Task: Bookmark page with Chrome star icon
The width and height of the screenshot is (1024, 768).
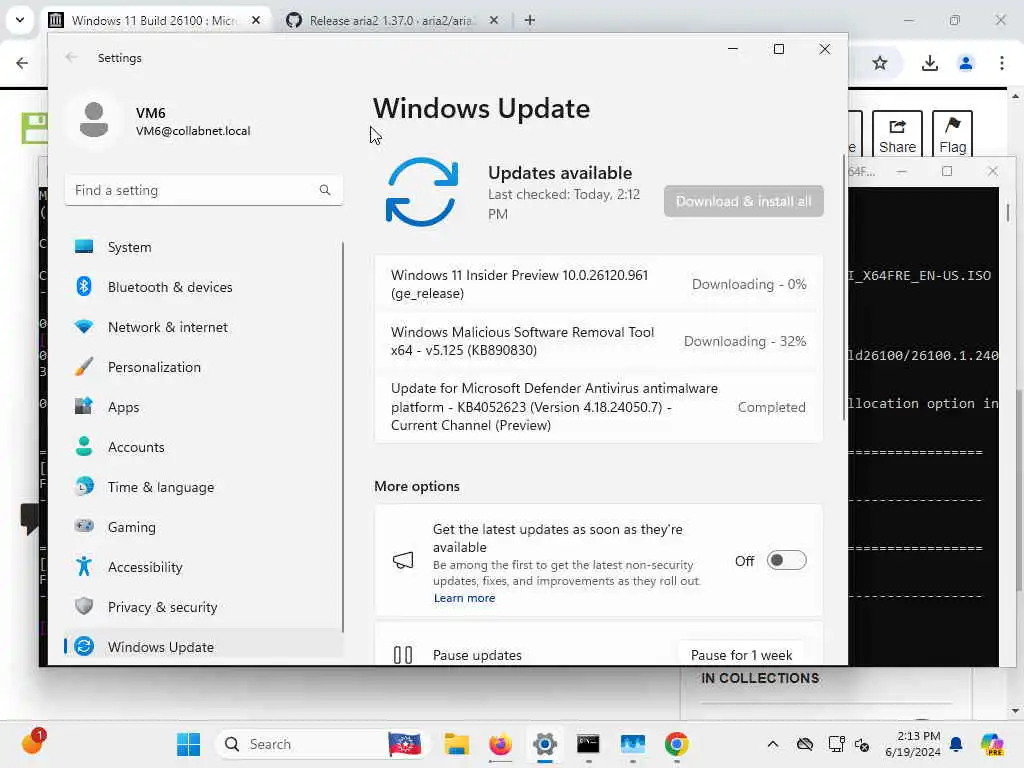Action: pos(880,63)
